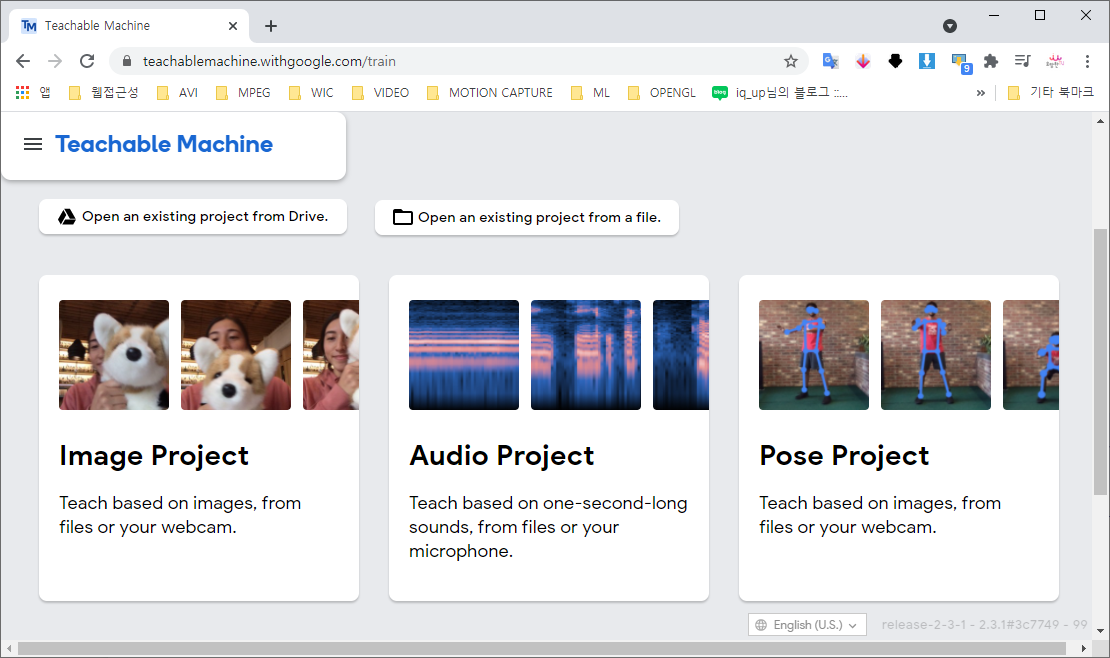Select the Pose Project heading

pos(845,455)
